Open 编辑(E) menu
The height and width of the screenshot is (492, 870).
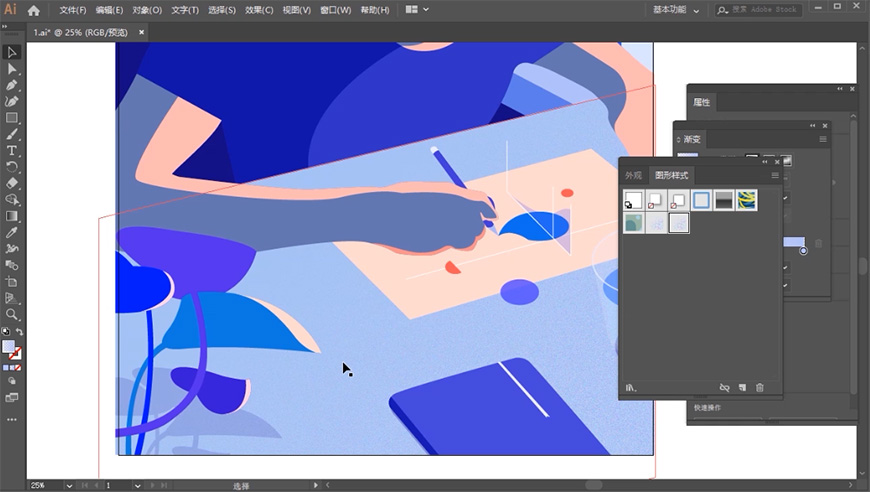pyautogui.click(x=109, y=10)
